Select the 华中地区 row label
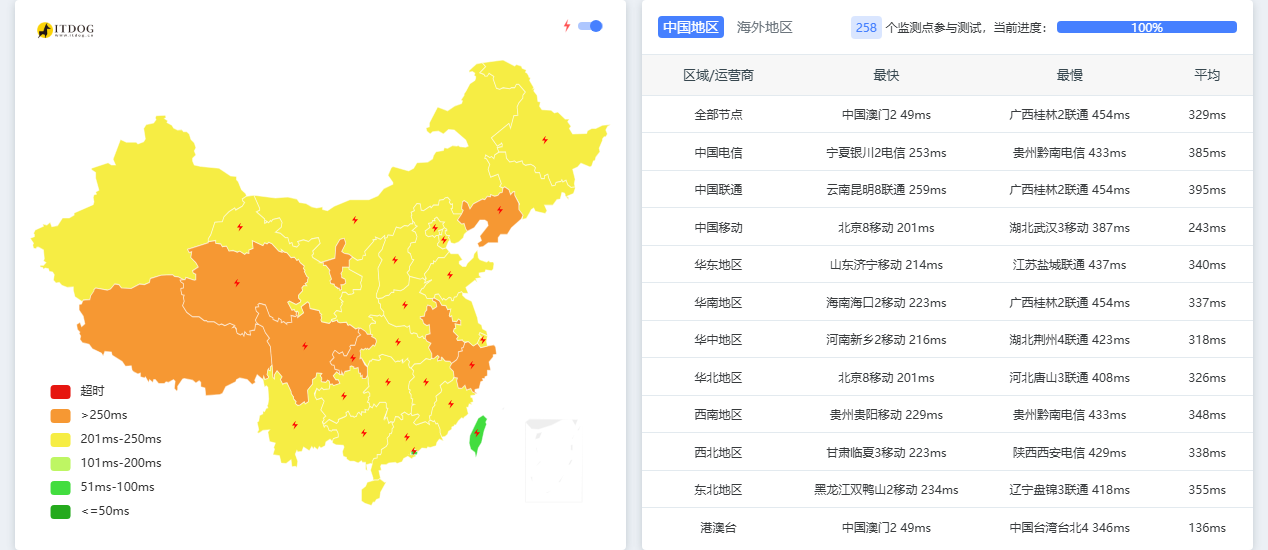This screenshot has height=550, width=1268. tap(719, 340)
